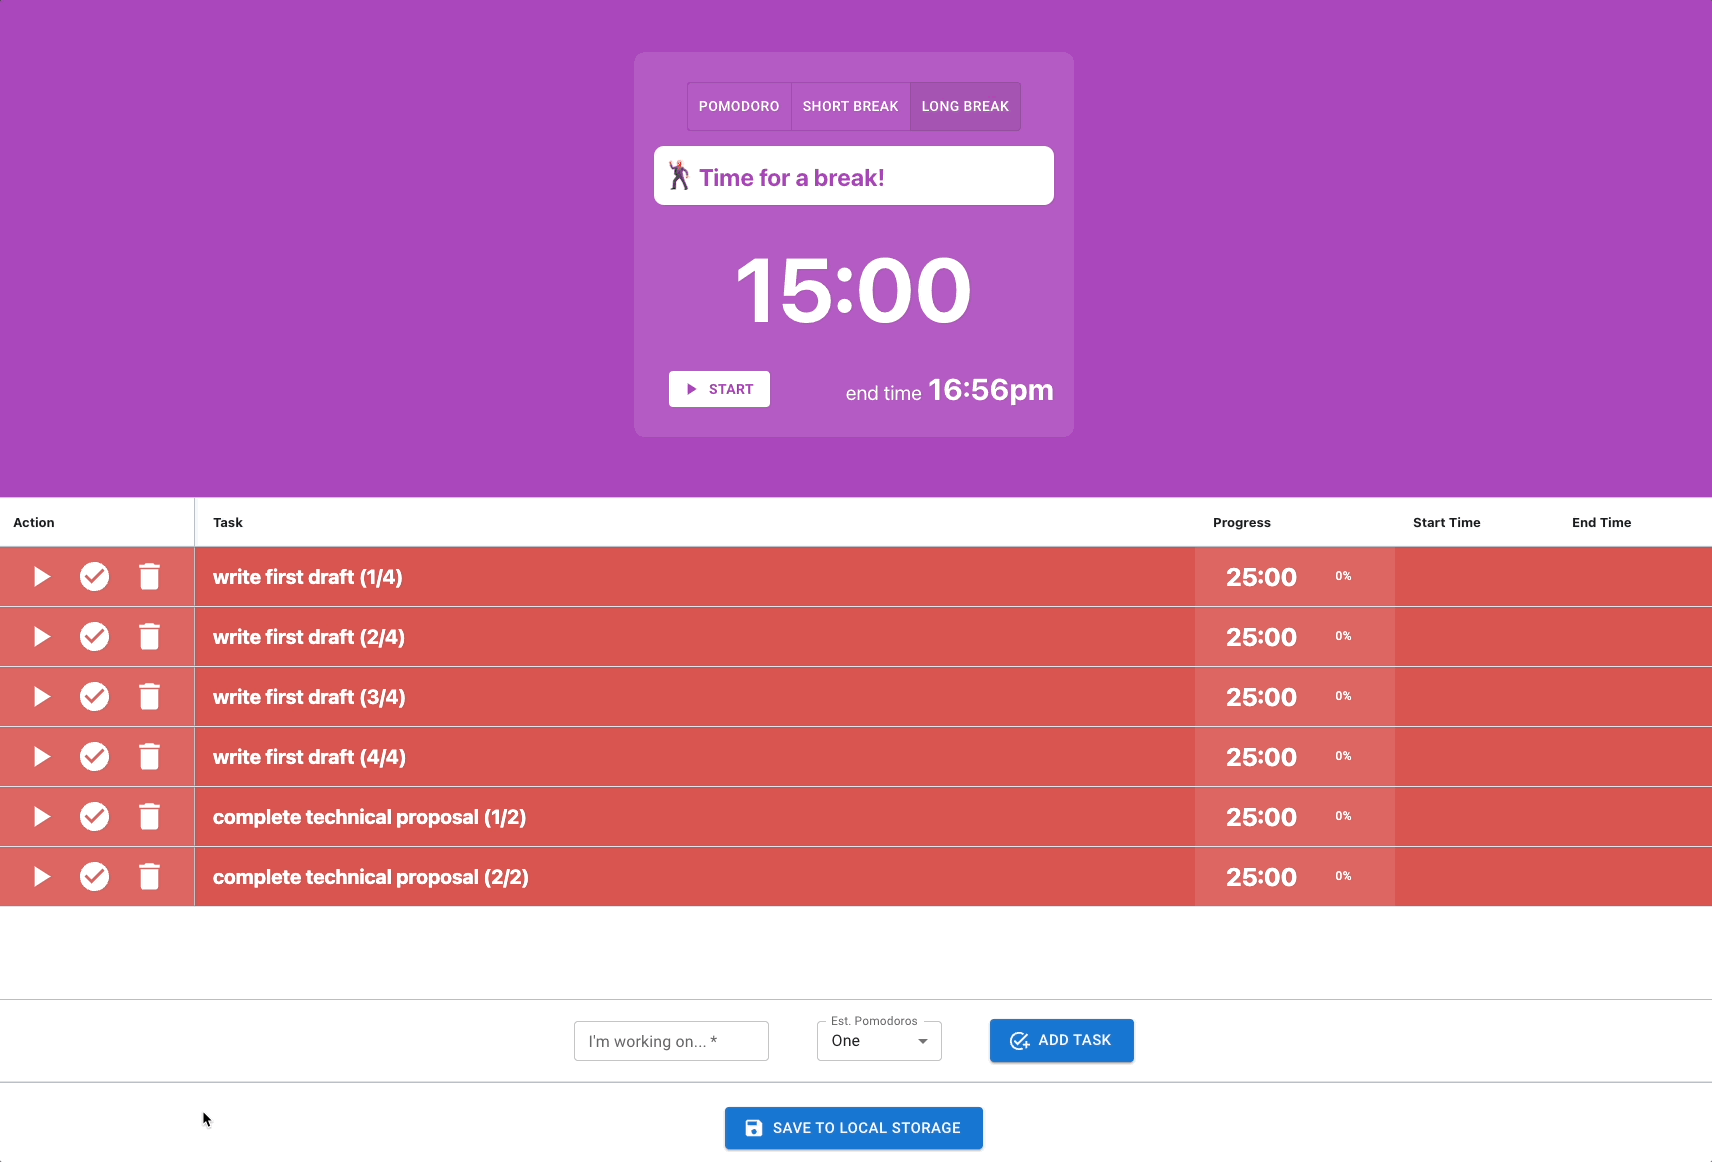Click the end time 16:56pm value
This screenshot has height=1162, width=1712.
coord(991,390)
